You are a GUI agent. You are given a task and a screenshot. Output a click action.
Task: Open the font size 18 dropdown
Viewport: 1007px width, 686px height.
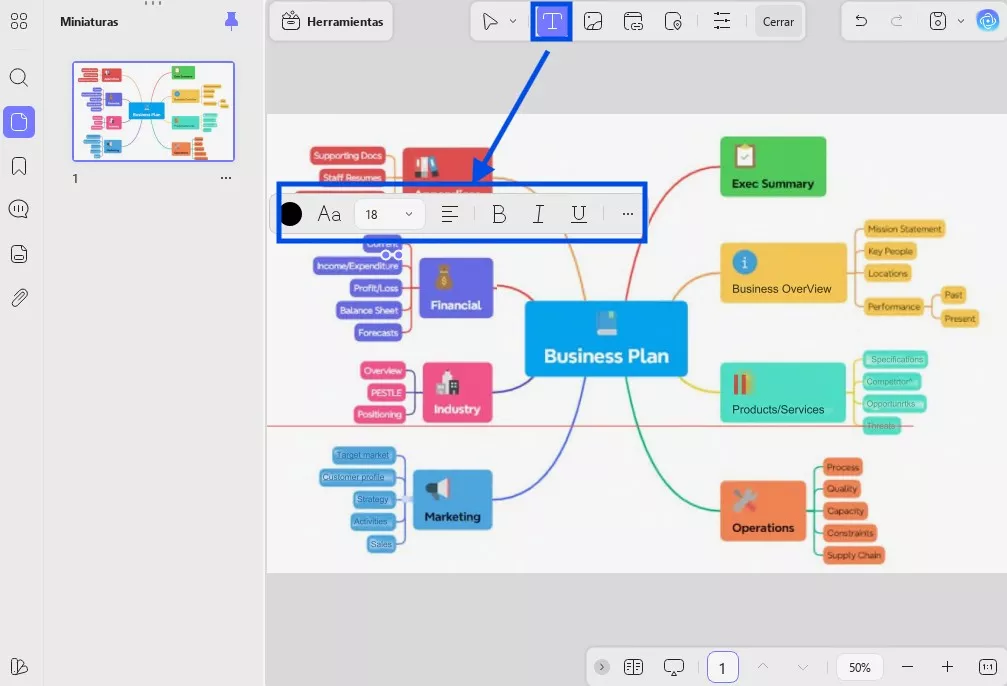[x=389, y=214]
